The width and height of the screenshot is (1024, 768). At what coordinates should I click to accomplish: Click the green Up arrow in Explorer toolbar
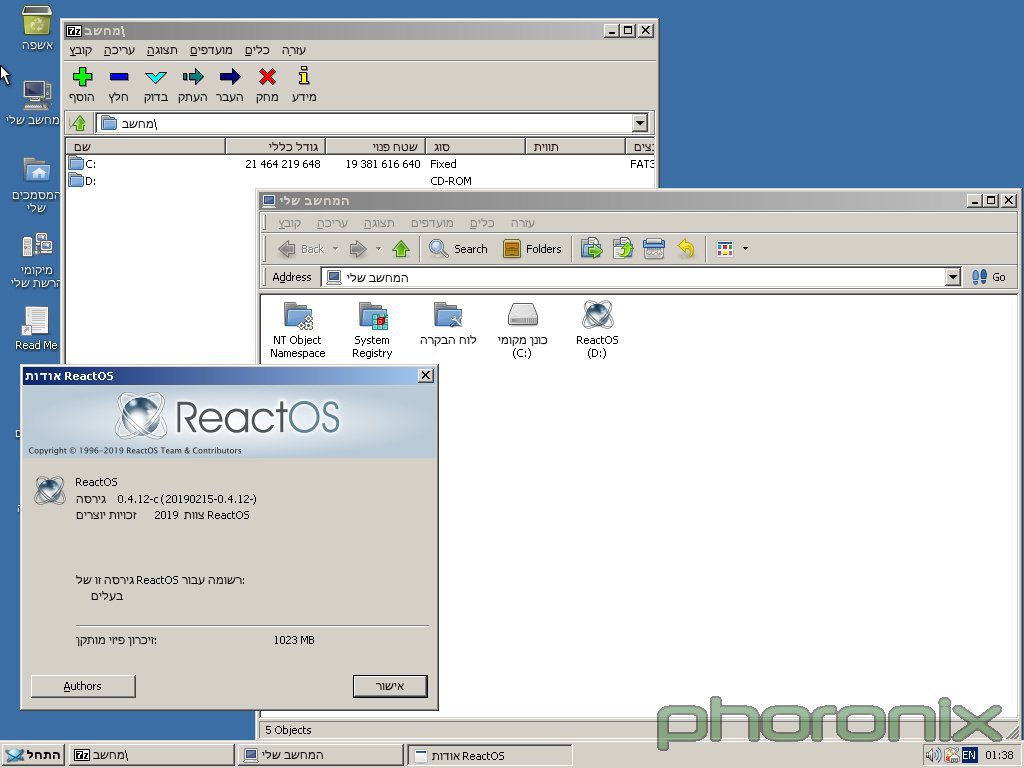coord(401,249)
